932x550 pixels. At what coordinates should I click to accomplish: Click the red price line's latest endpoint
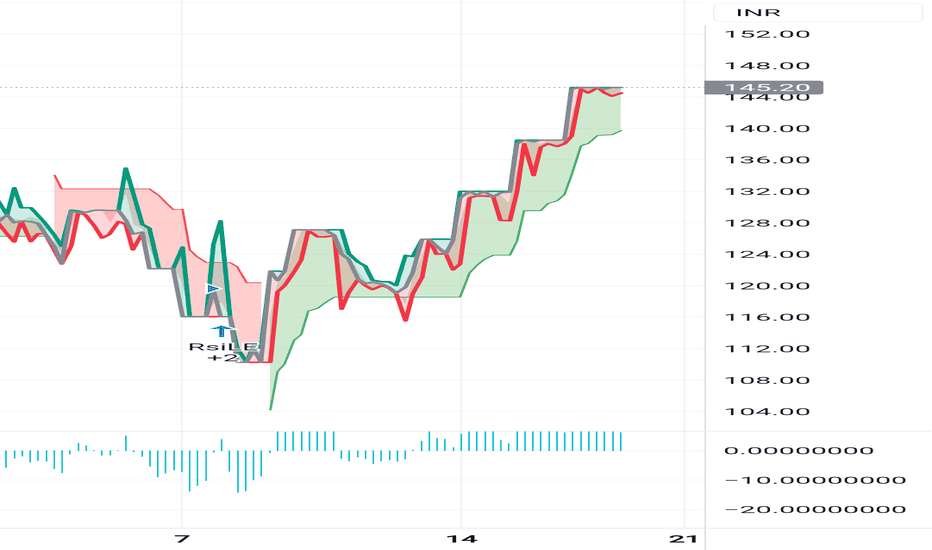pyautogui.click(x=621, y=93)
